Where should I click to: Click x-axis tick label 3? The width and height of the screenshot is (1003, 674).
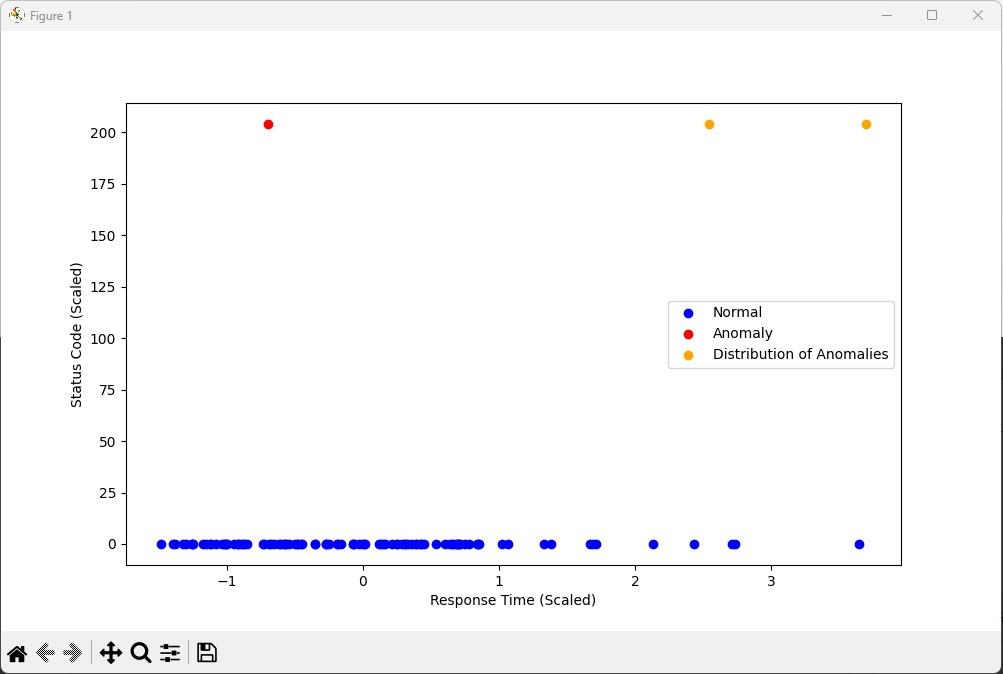click(x=771, y=581)
